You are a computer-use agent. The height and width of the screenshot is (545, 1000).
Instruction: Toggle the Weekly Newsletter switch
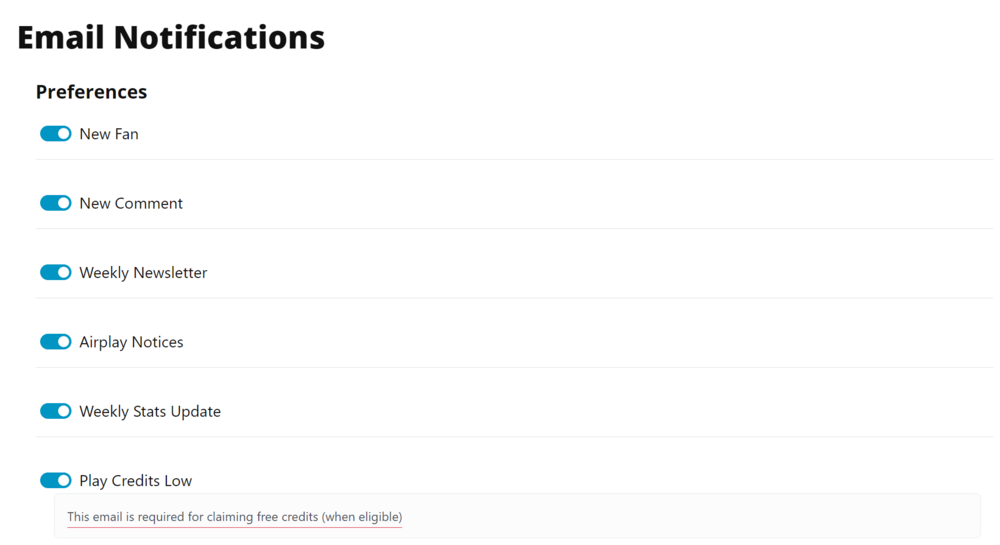[x=56, y=272]
